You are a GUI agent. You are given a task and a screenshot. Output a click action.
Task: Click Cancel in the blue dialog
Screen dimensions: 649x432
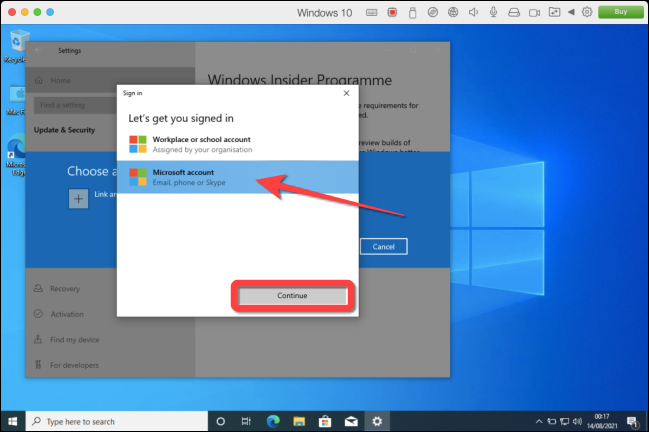384,246
